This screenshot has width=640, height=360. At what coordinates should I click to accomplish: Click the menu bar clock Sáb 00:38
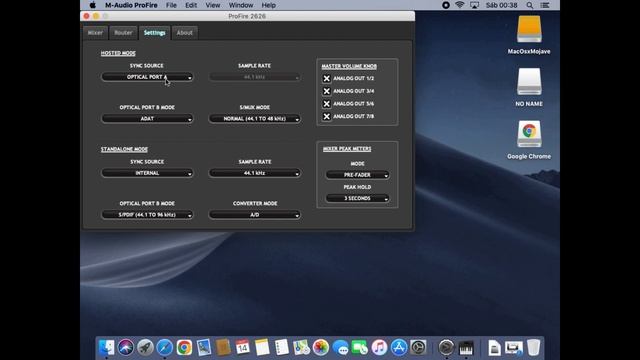pyautogui.click(x=502, y=5)
